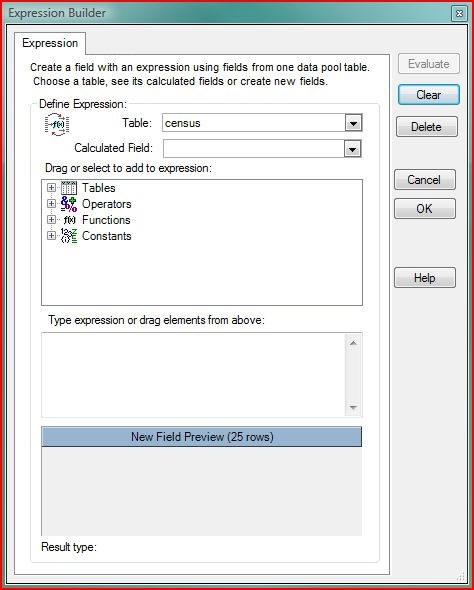This screenshot has width=474, height=590.
Task: Click the Operators symbols icon
Action: pos(68,204)
